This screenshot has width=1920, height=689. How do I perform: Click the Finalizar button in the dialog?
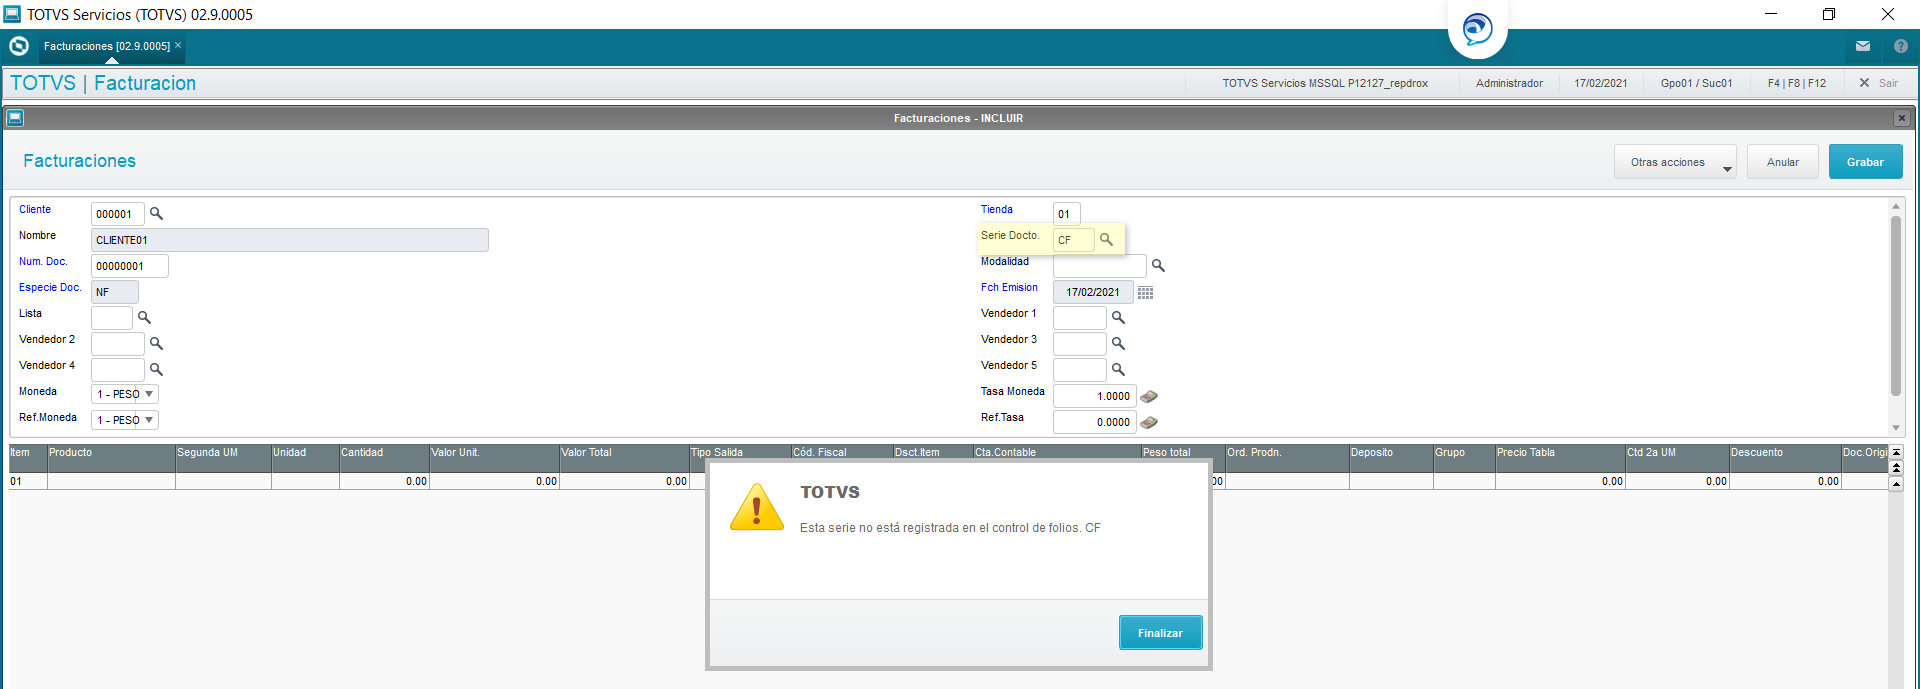[1160, 633]
